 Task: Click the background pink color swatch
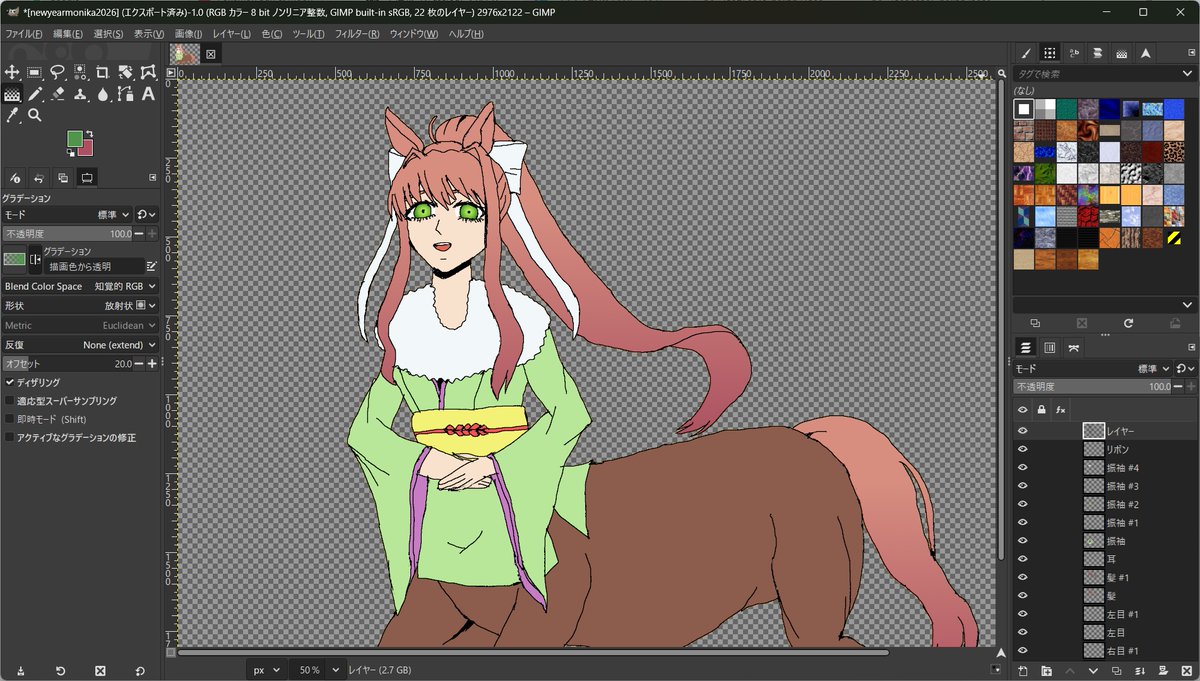click(x=87, y=150)
